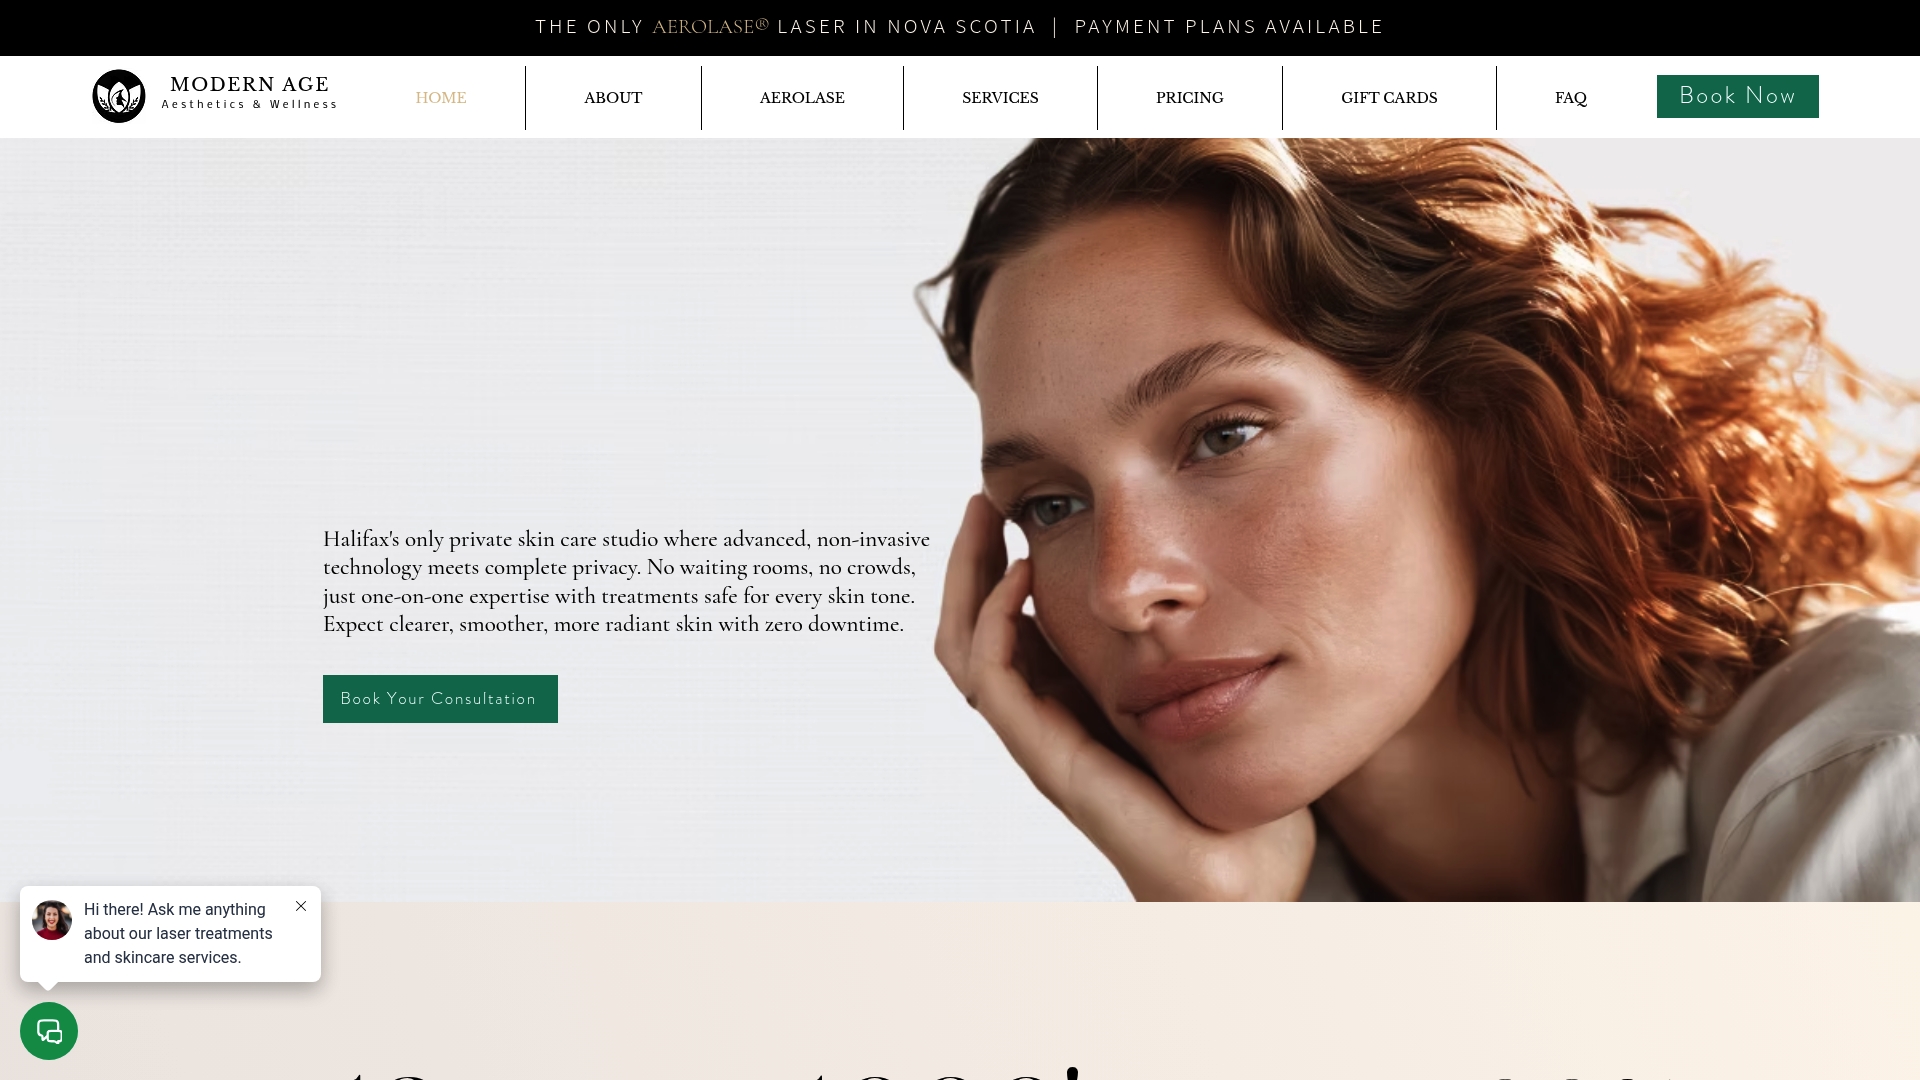Select SERVICES in the navigation bar
This screenshot has width=1920, height=1080.
(1000, 98)
